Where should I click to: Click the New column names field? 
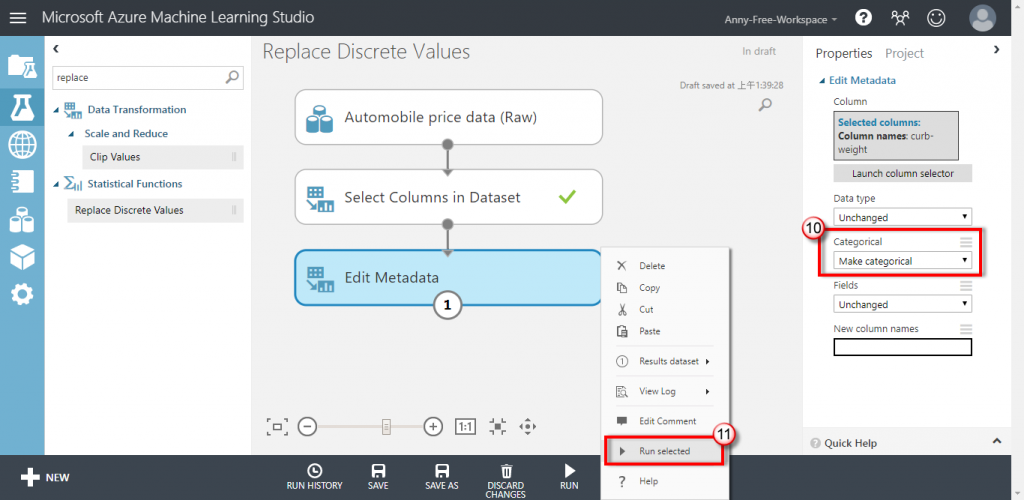(x=903, y=347)
